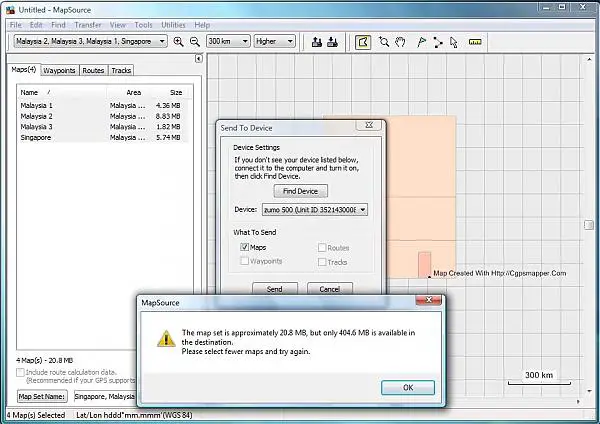
Task: Click the Find Device button
Action: (300, 191)
